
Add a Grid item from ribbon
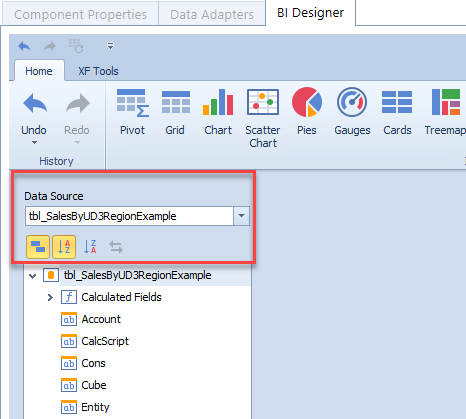point(175,112)
